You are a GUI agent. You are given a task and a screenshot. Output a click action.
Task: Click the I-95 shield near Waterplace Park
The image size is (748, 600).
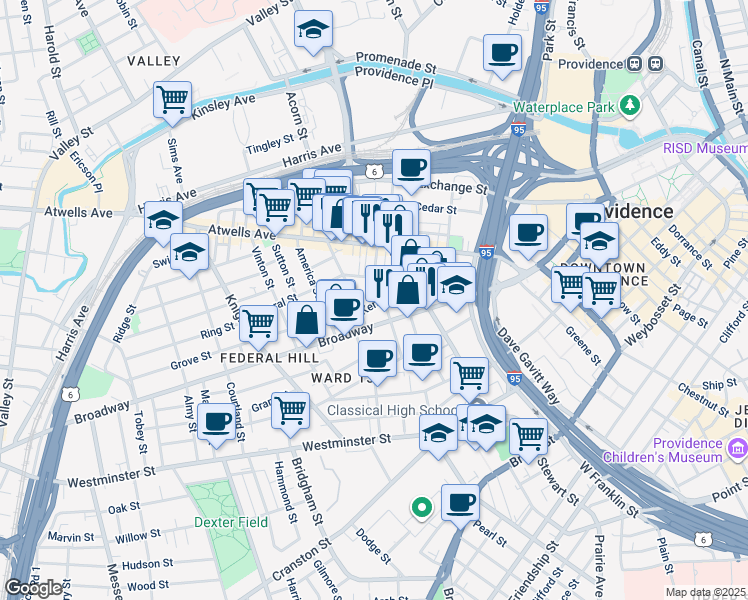click(518, 129)
